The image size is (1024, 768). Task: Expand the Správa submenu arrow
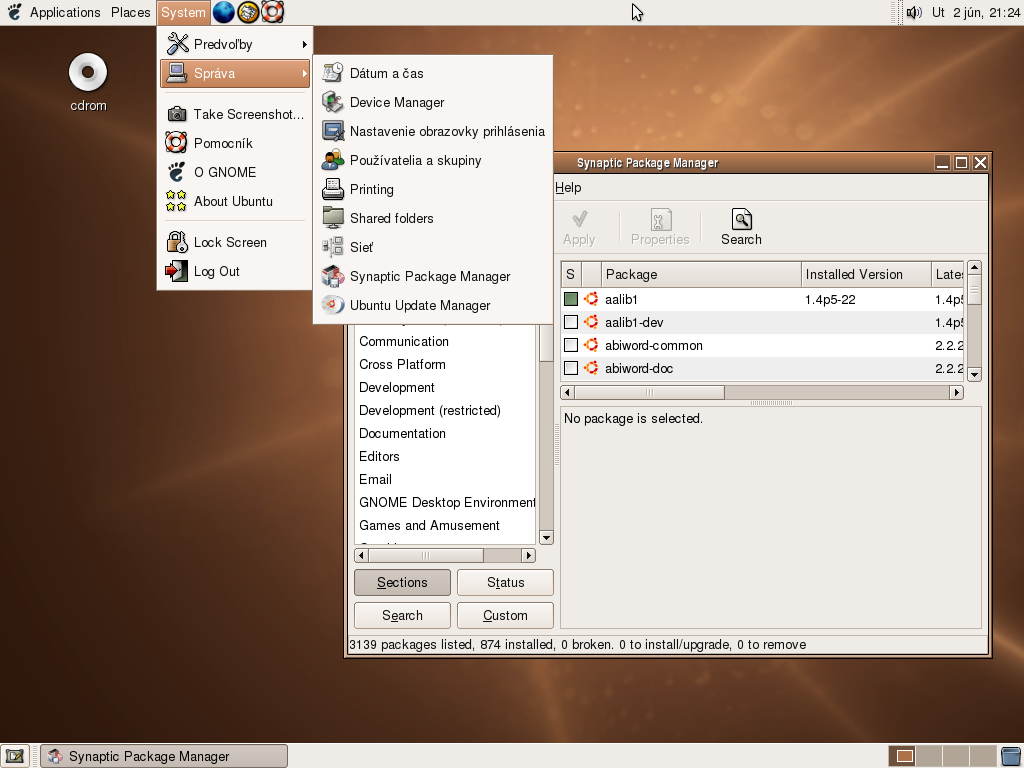304,74
